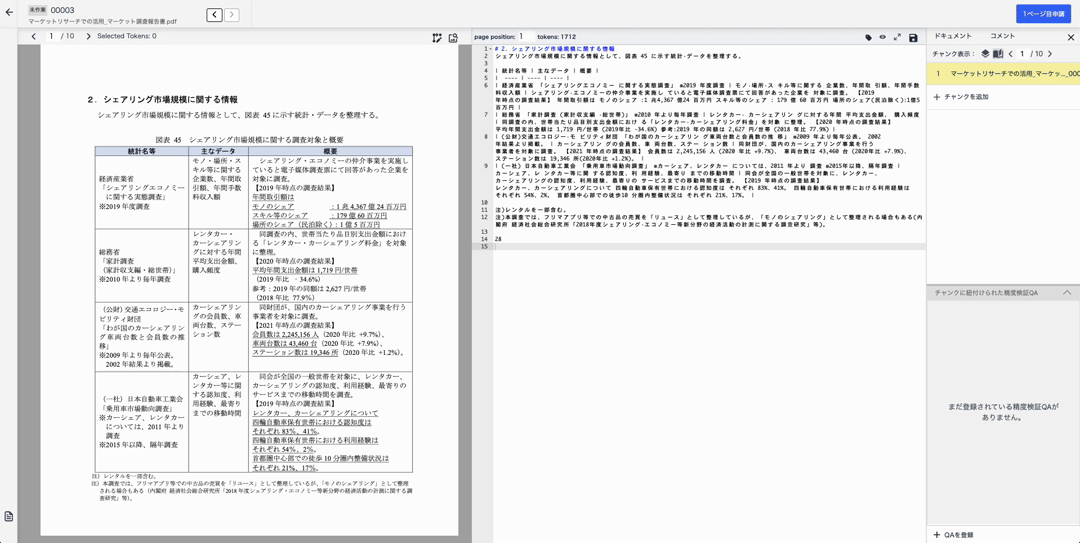Click the document ID 00003
The width and height of the screenshot is (1080, 543).
pos(63,10)
